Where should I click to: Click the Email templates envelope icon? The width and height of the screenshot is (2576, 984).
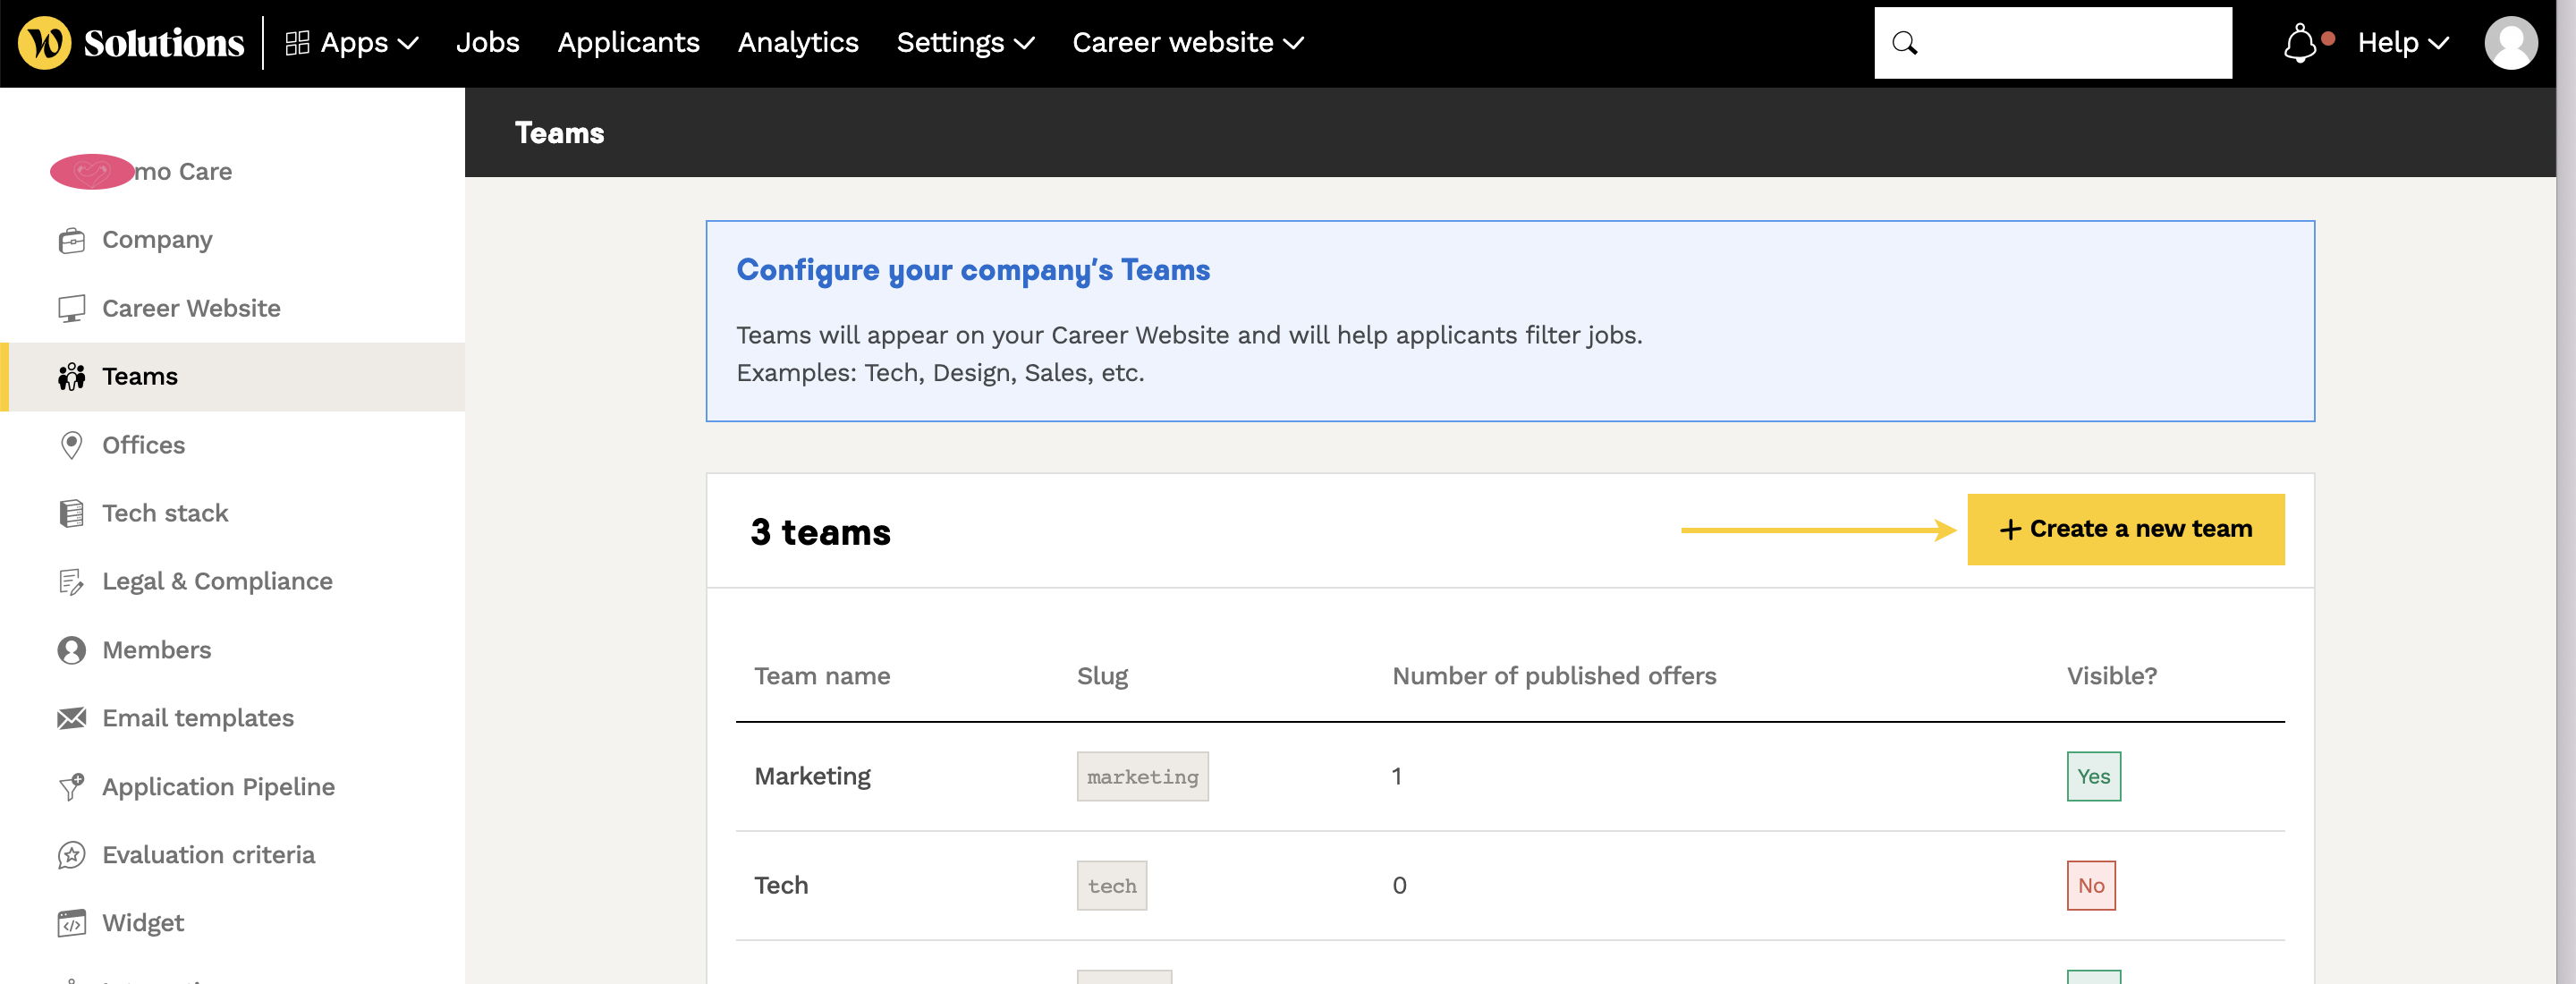(x=71, y=719)
